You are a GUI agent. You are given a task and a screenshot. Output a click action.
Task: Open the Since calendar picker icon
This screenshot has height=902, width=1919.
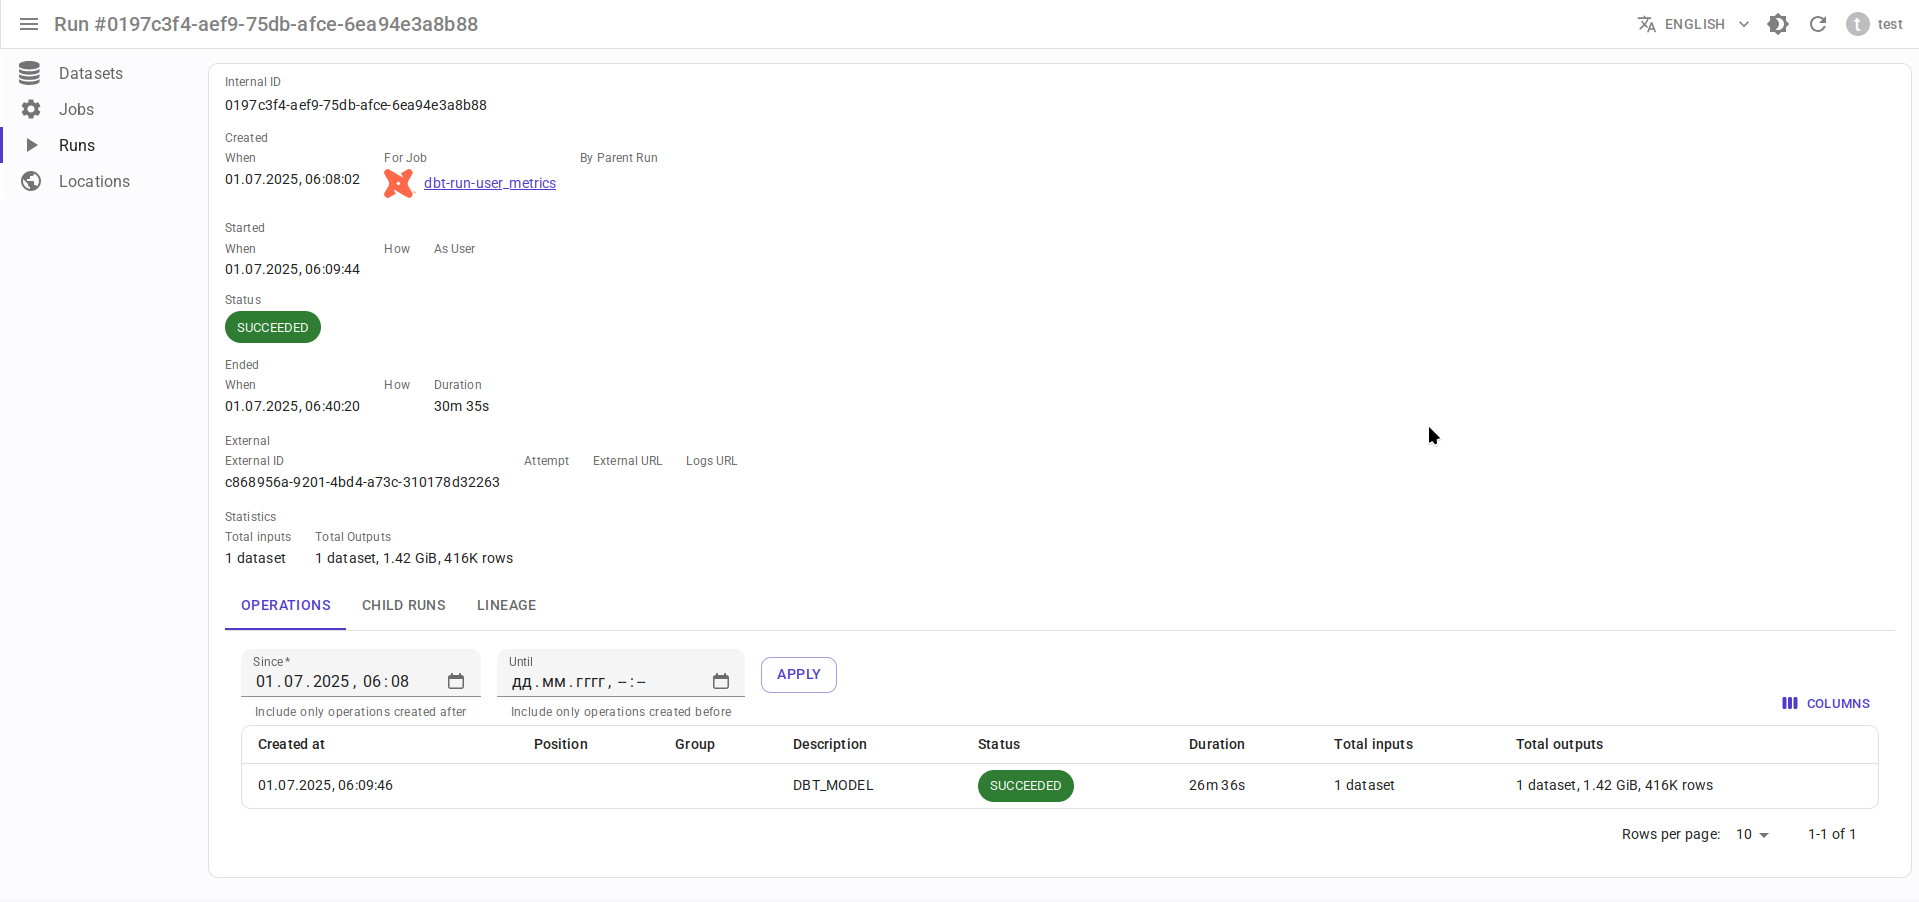[456, 681]
